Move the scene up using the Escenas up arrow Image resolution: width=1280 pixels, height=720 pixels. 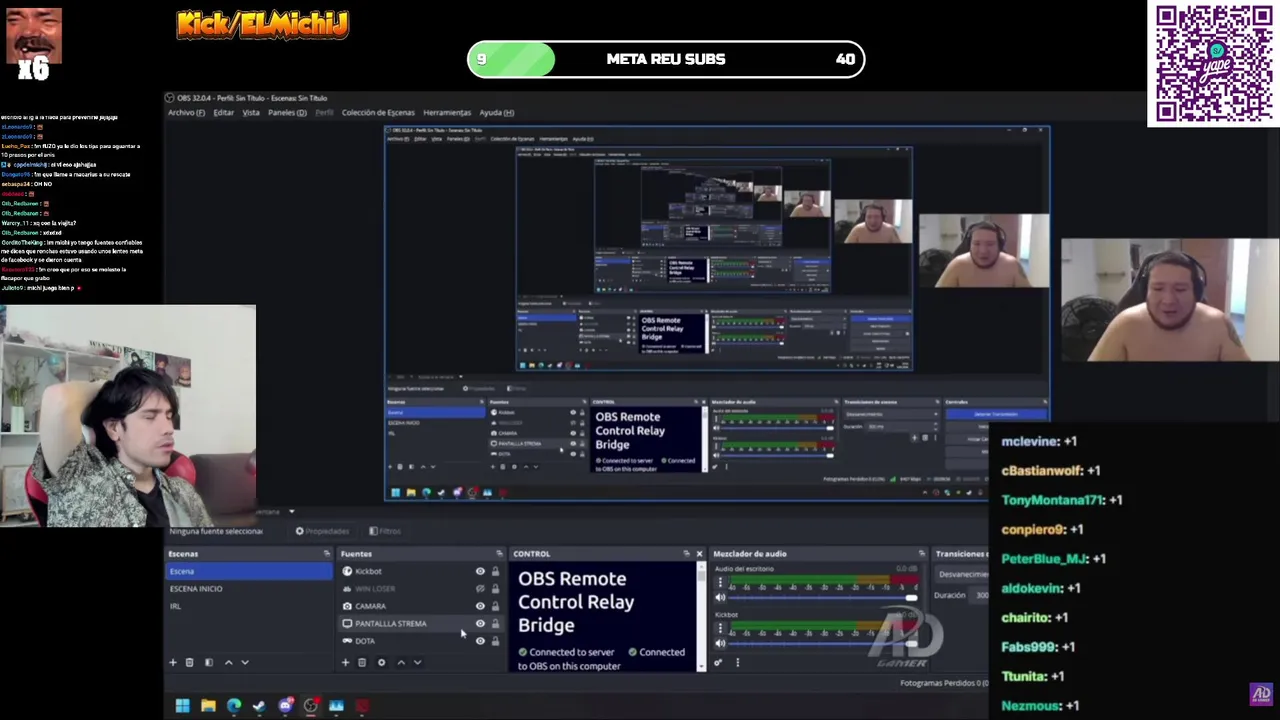(228, 662)
